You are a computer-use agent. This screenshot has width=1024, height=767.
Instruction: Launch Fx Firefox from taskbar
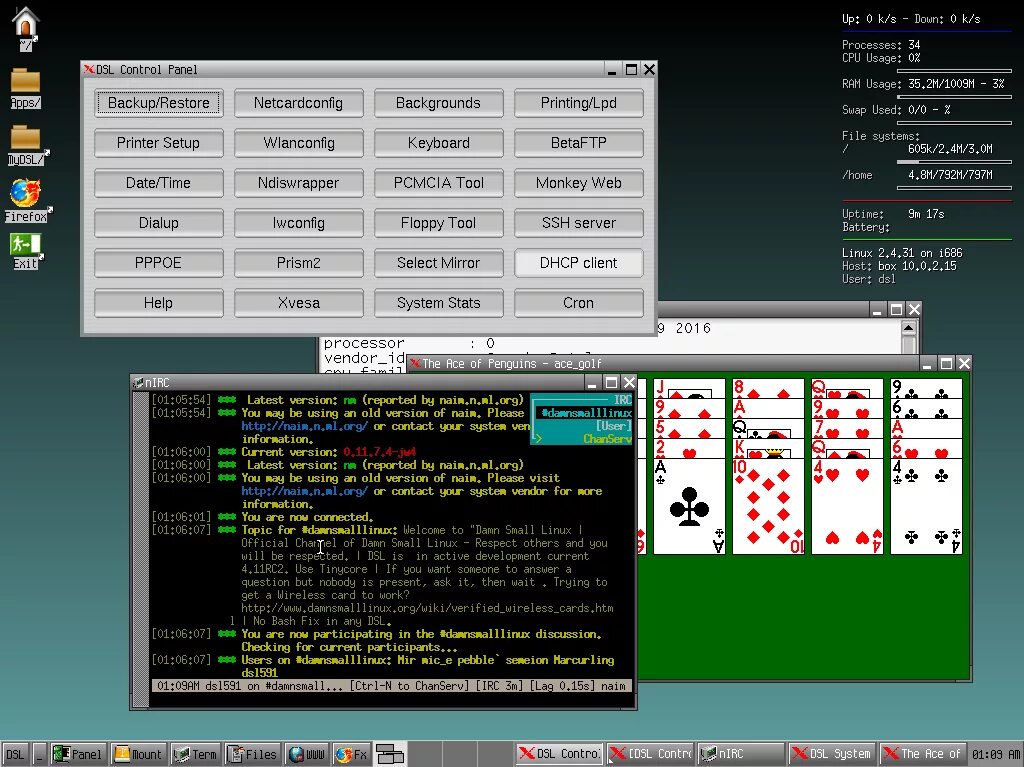(351, 754)
